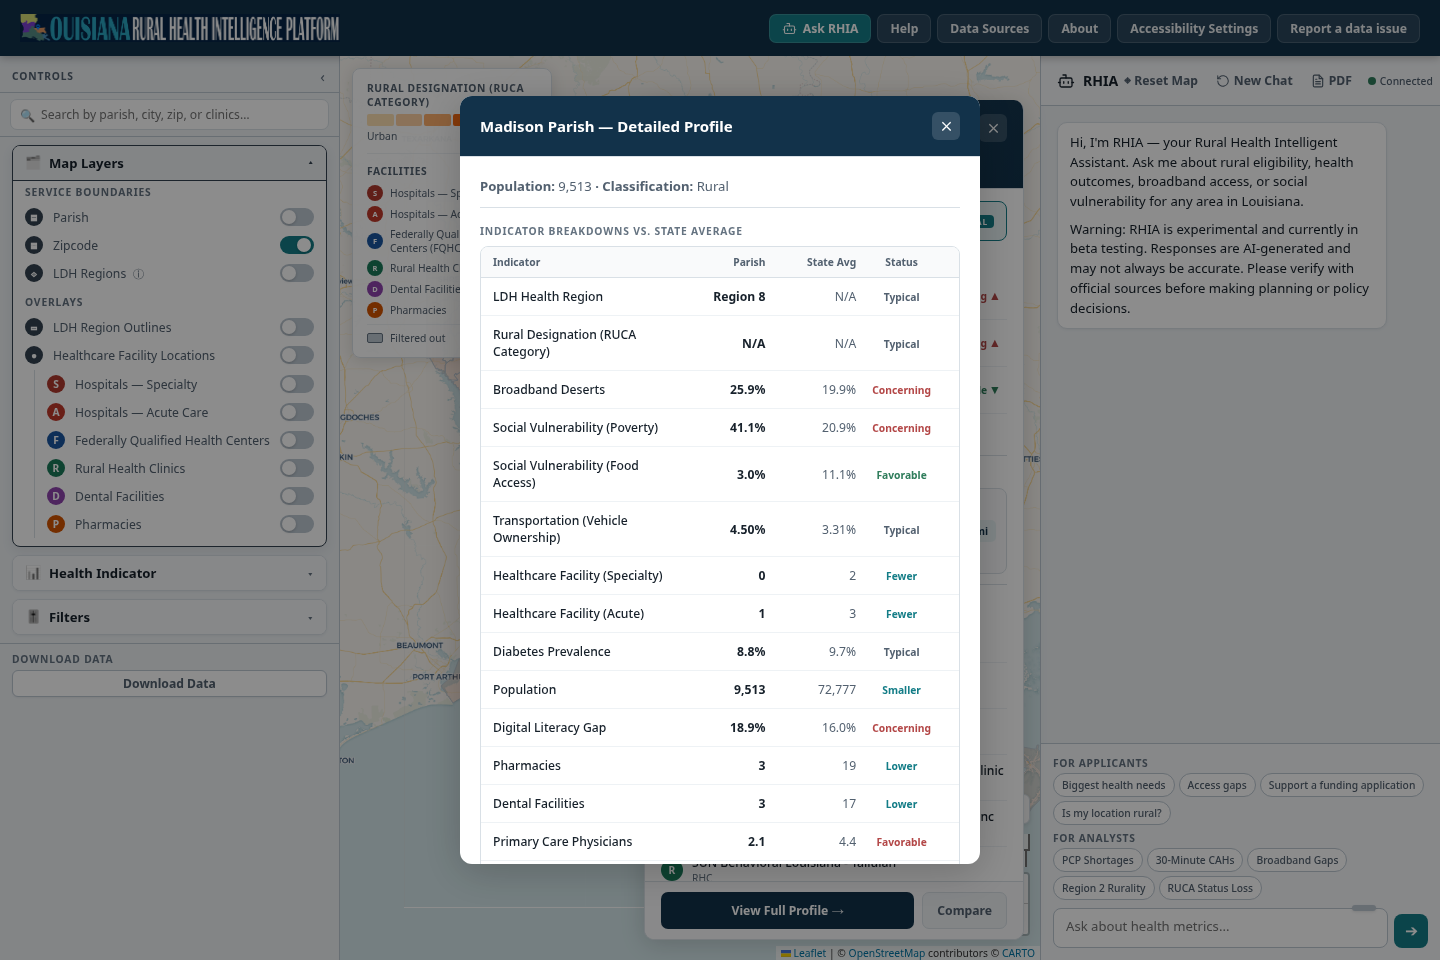Collapse the Controls sidebar chevron
Image resolution: width=1440 pixels, height=960 pixels.
pyautogui.click(x=322, y=77)
